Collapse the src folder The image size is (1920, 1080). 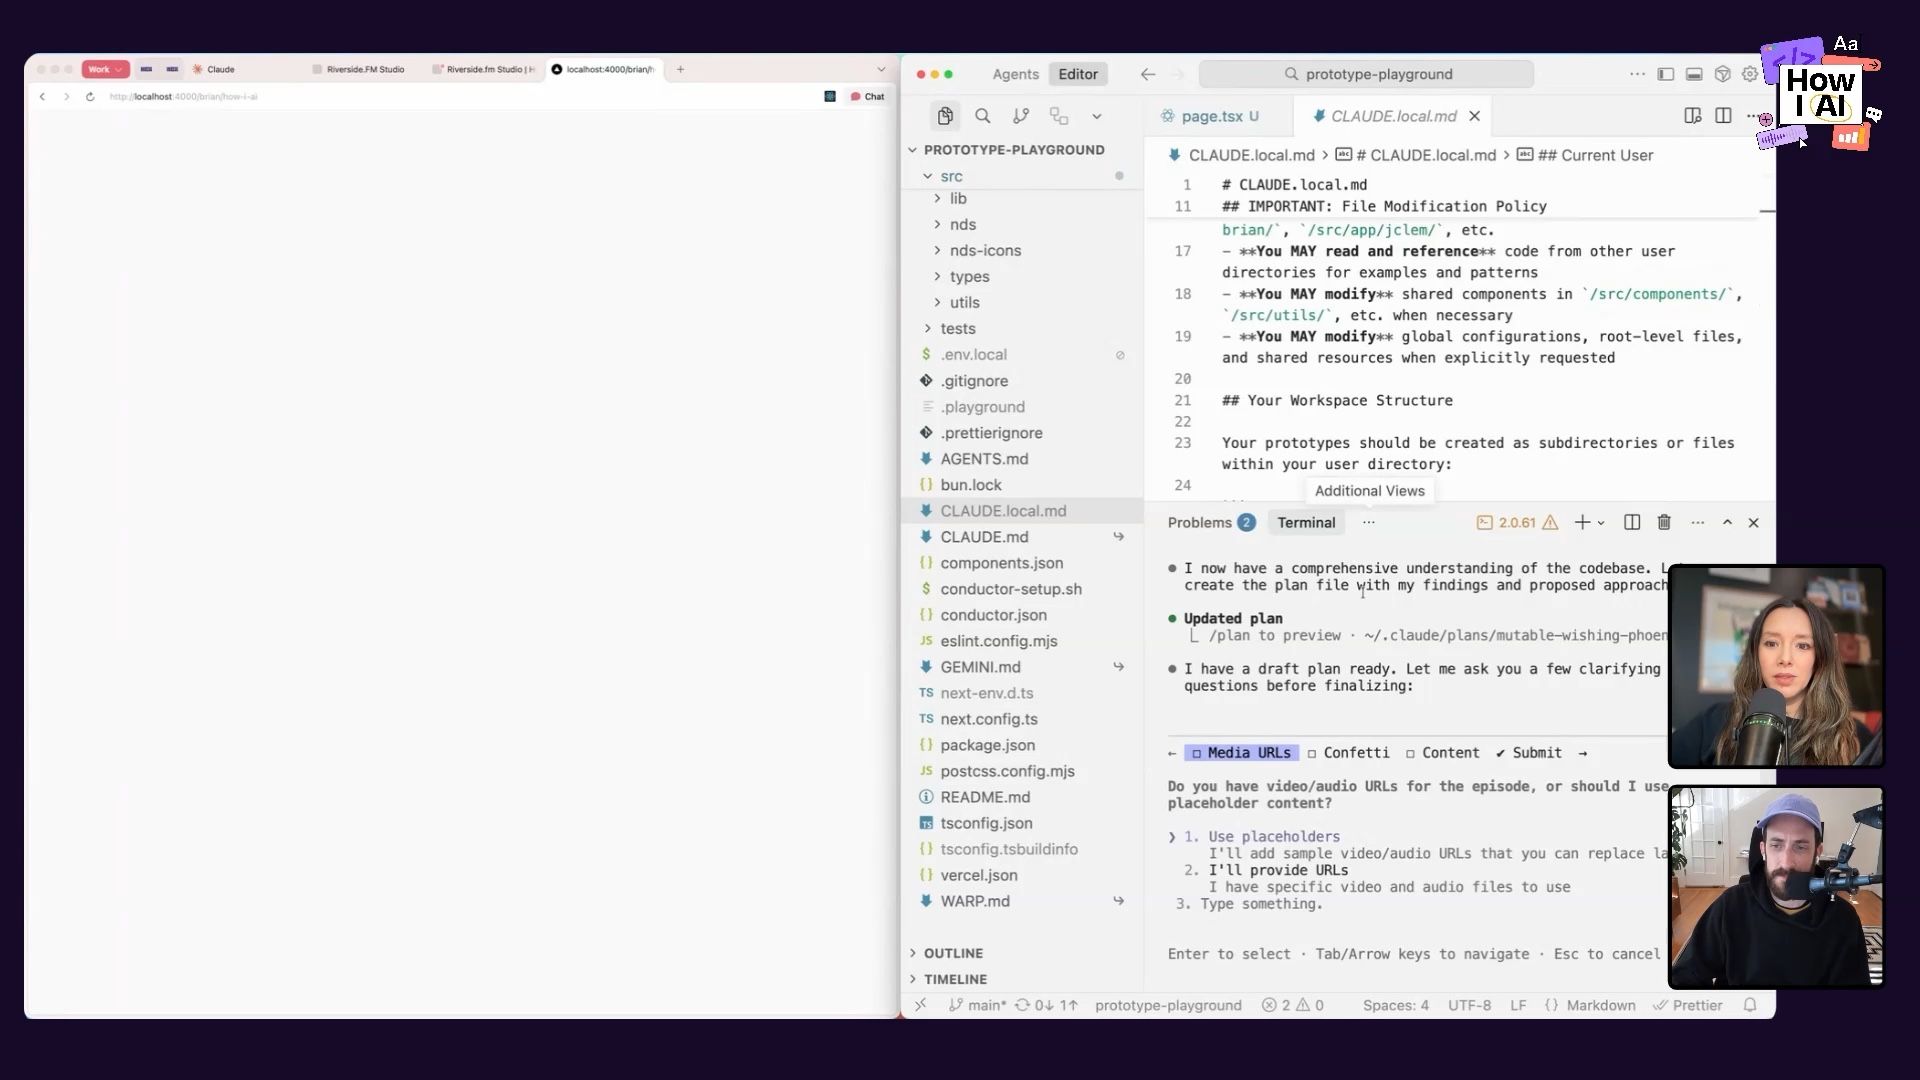pyautogui.click(x=951, y=176)
